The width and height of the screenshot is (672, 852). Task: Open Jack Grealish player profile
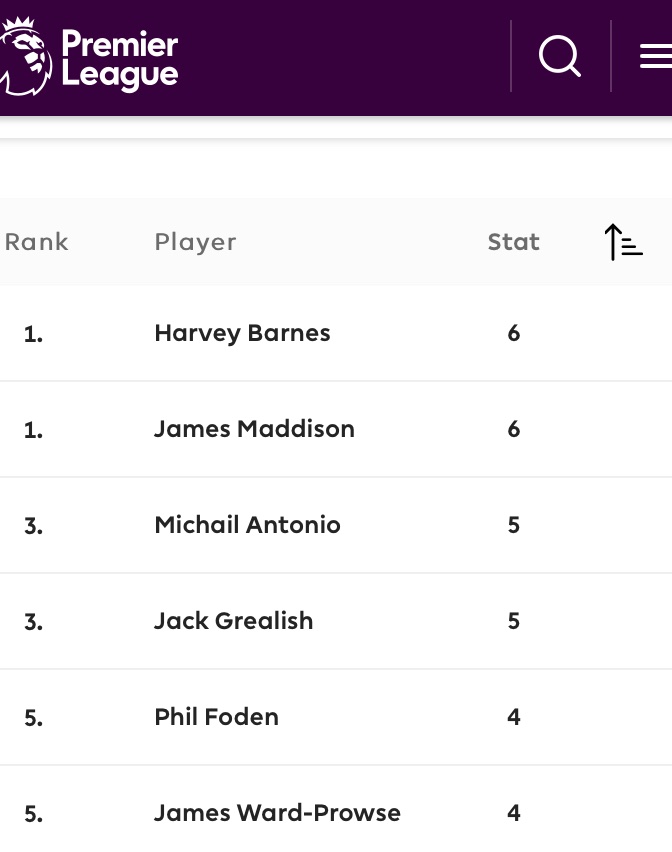pos(234,621)
